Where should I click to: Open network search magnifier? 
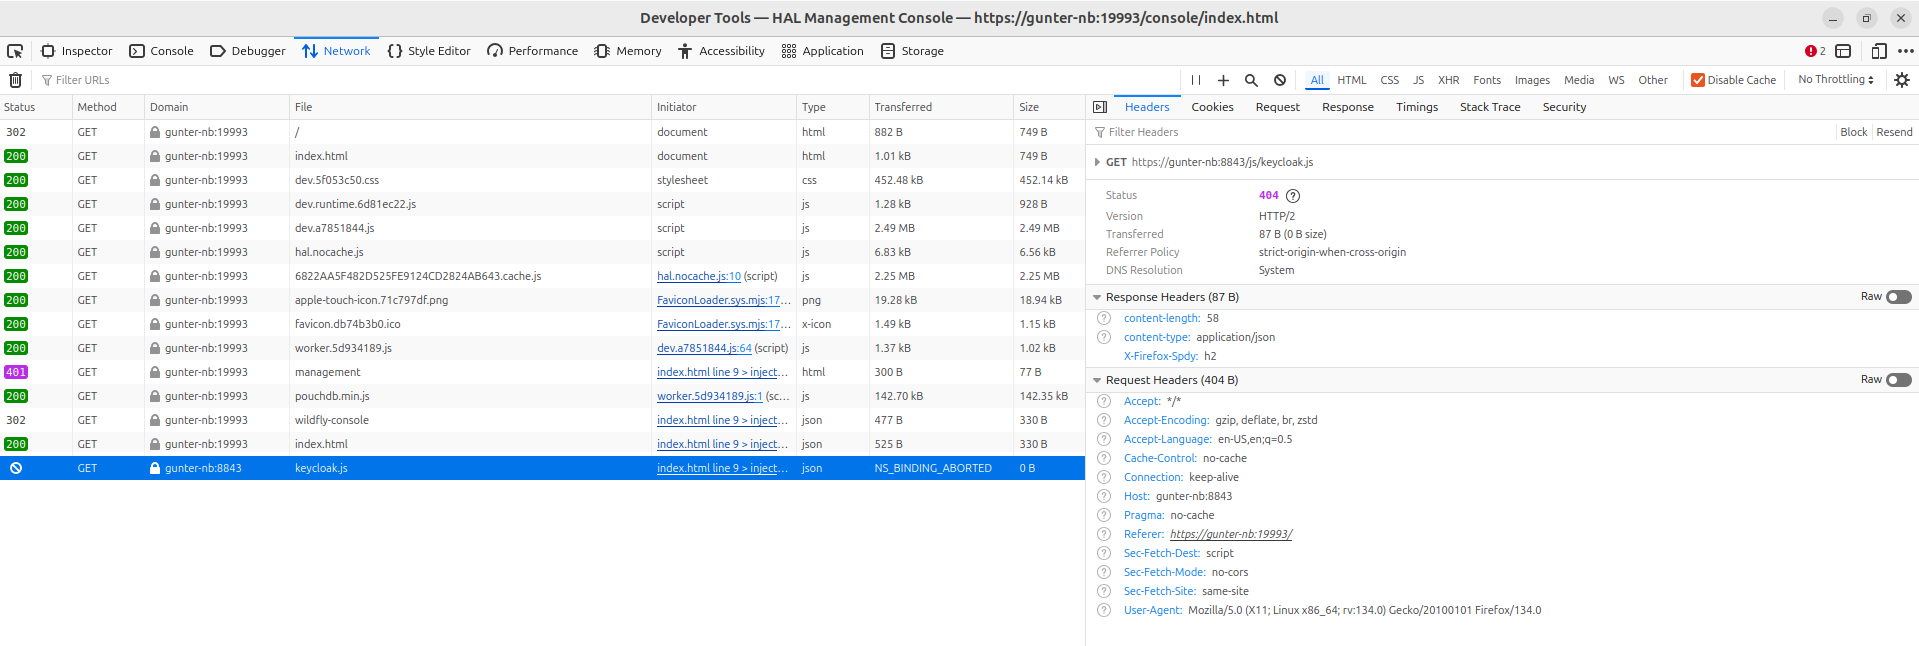pos(1251,80)
